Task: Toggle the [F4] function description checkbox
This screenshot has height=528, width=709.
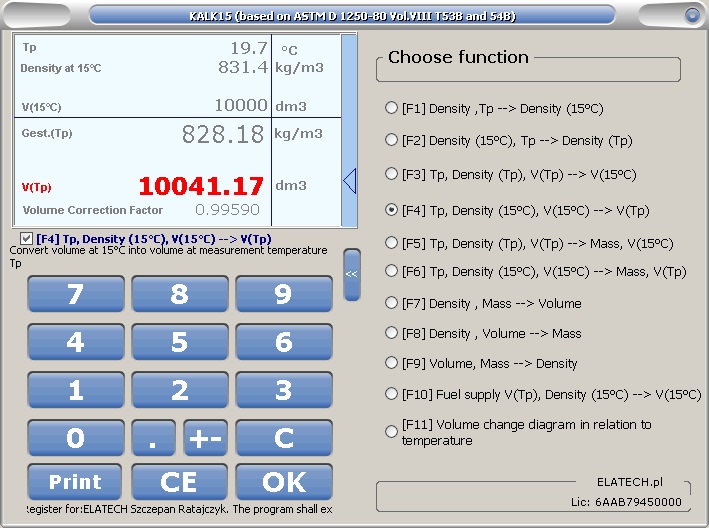Action: 26,238
